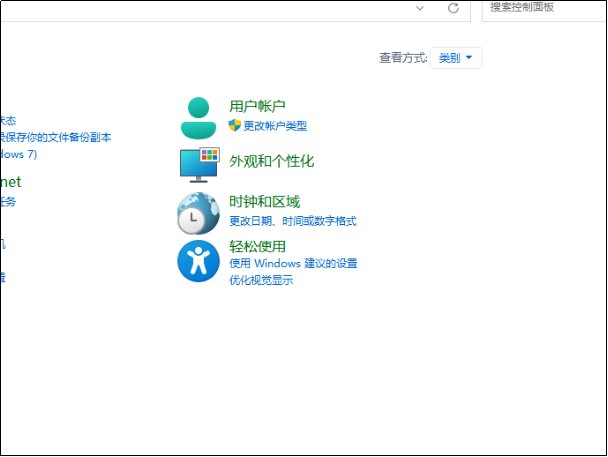This screenshot has width=608, height=457.
Task: Open the 轻松使用 accessibility icon
Action: 198,261
